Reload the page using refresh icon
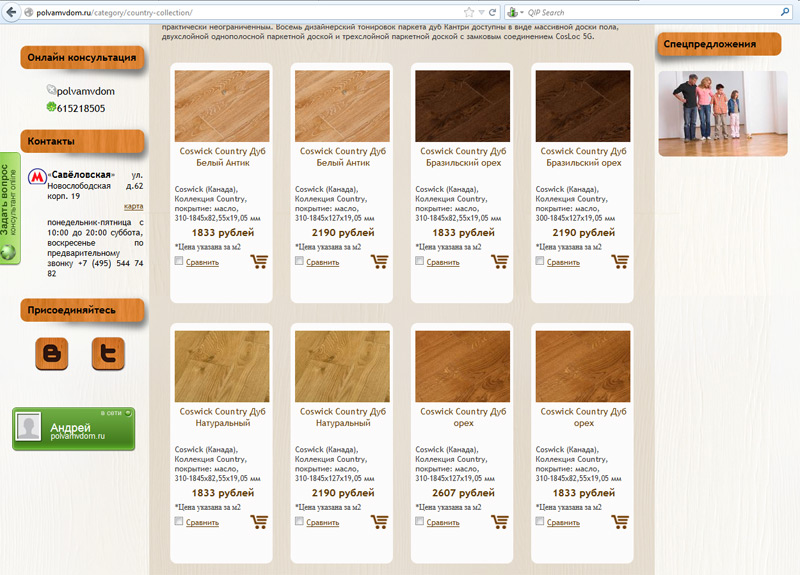 tap(492, 12)
